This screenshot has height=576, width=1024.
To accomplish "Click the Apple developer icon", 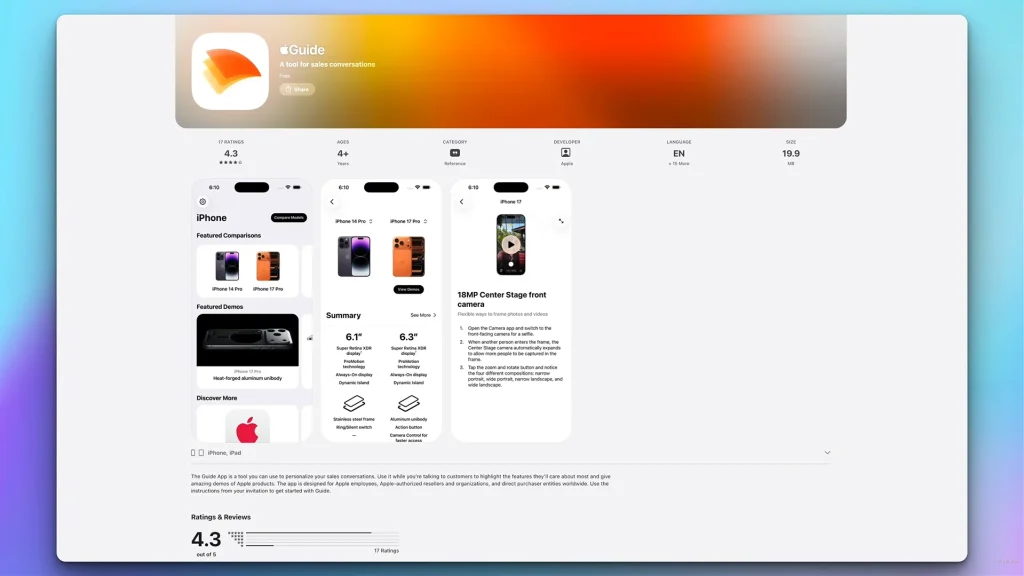I will point(566,153).
